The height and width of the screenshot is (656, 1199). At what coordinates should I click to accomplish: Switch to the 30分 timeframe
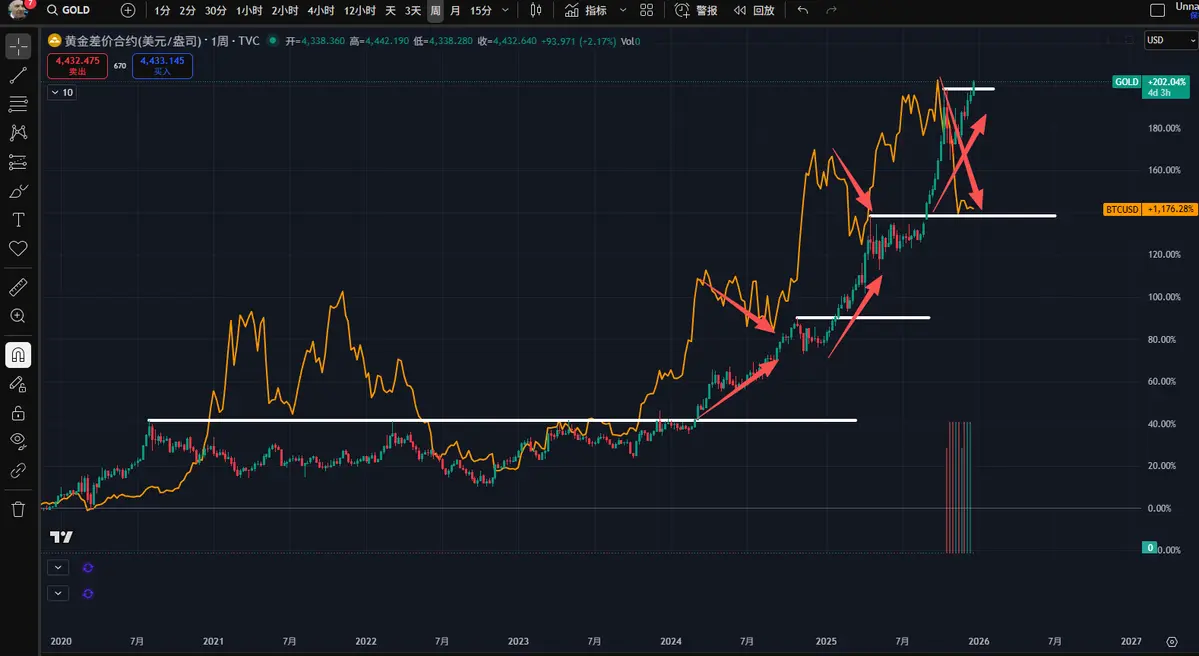[216, 10]
